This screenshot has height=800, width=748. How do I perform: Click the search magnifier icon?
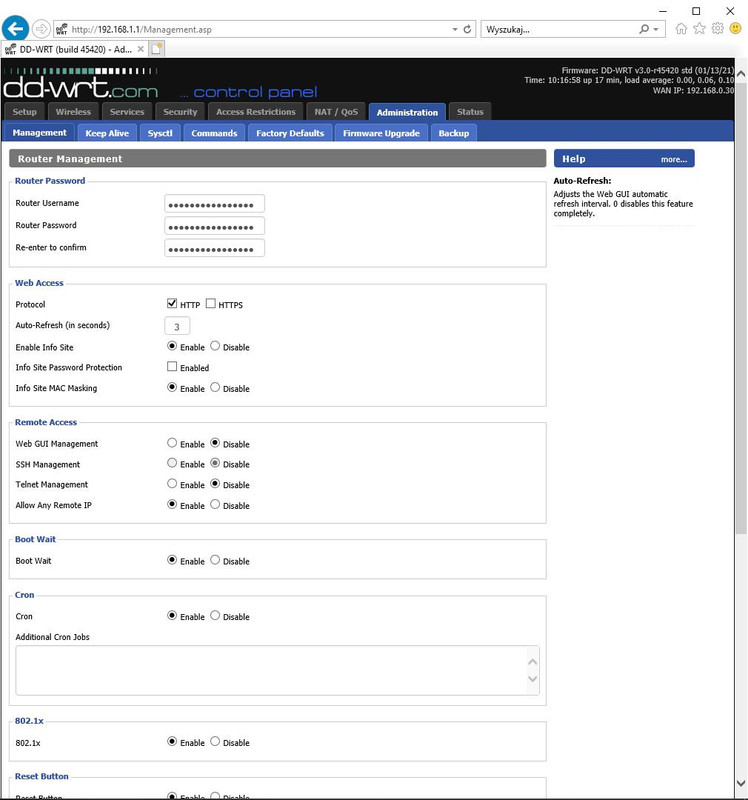point(644,29)
